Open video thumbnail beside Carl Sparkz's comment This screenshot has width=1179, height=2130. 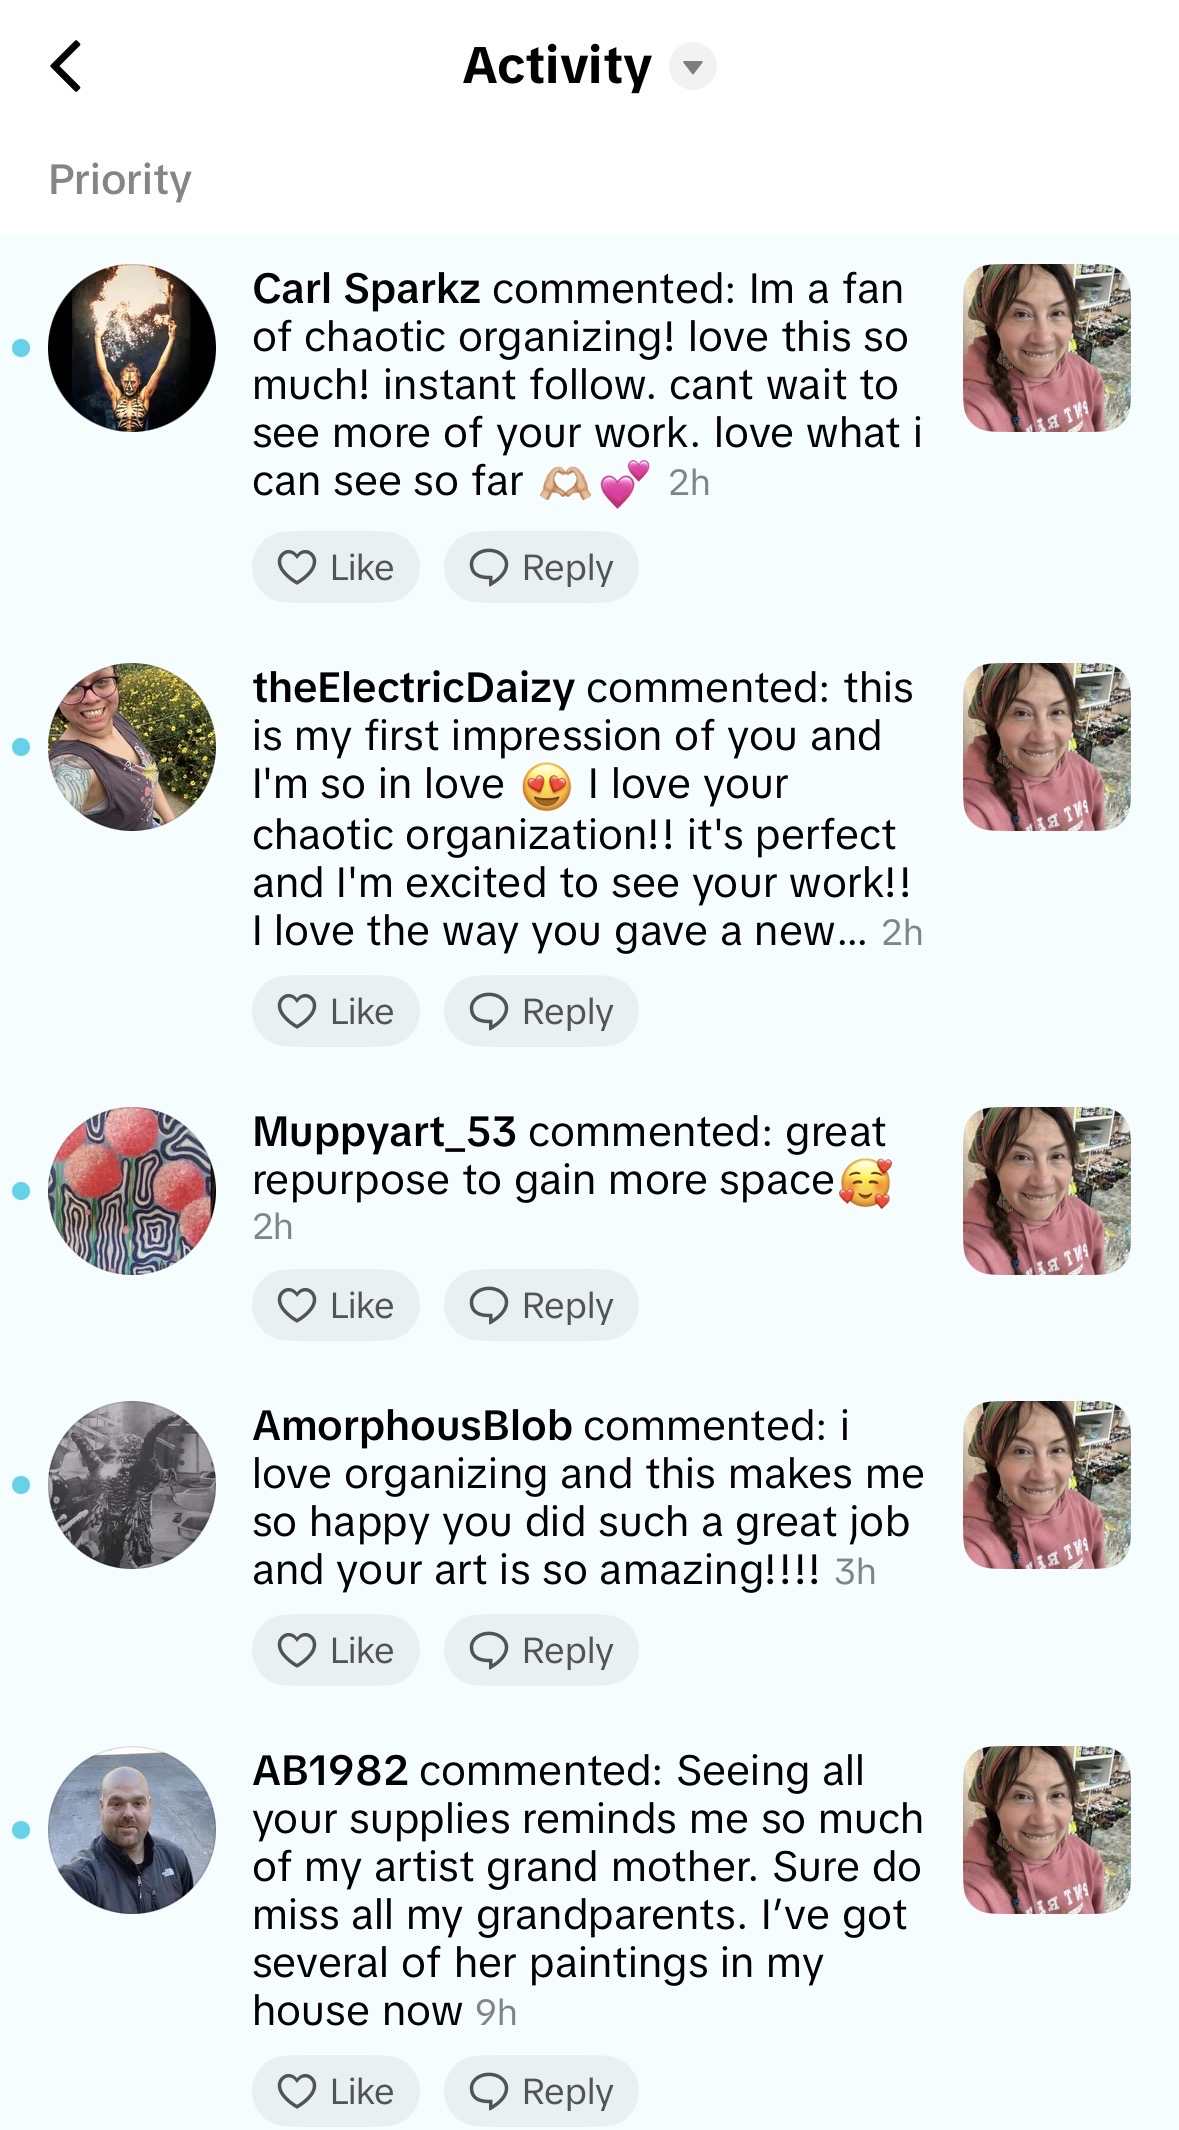click(1046, 348)
